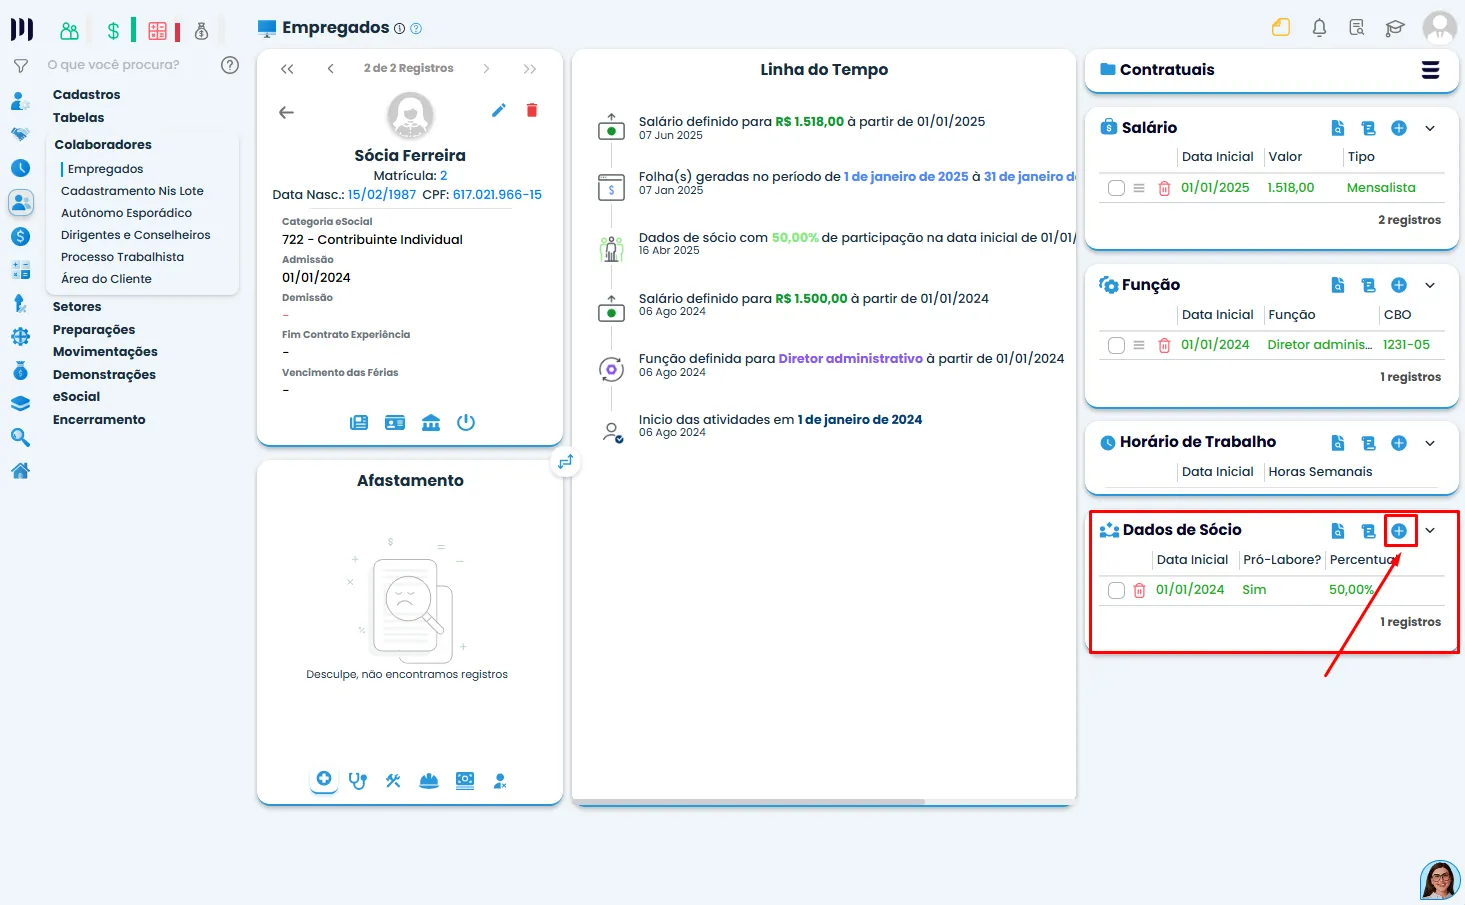
Task: Add new Dados de Sócio record
Action: [x=1399, y=531]
